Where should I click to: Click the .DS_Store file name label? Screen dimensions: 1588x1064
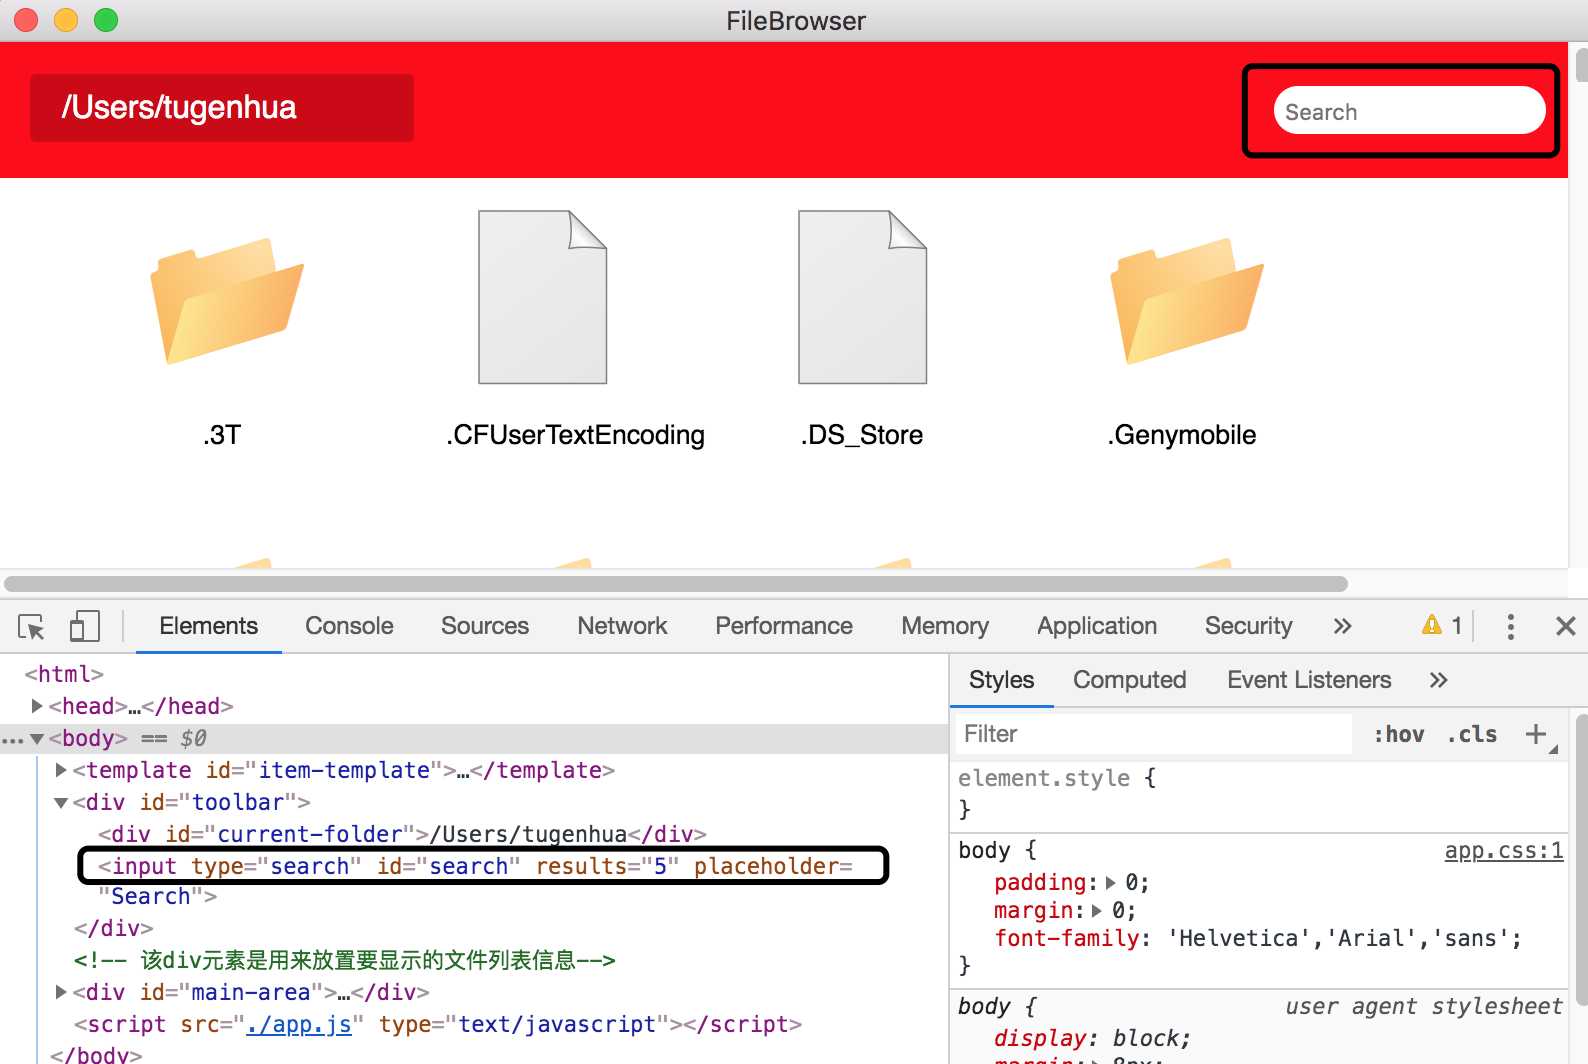pos(862,436)
